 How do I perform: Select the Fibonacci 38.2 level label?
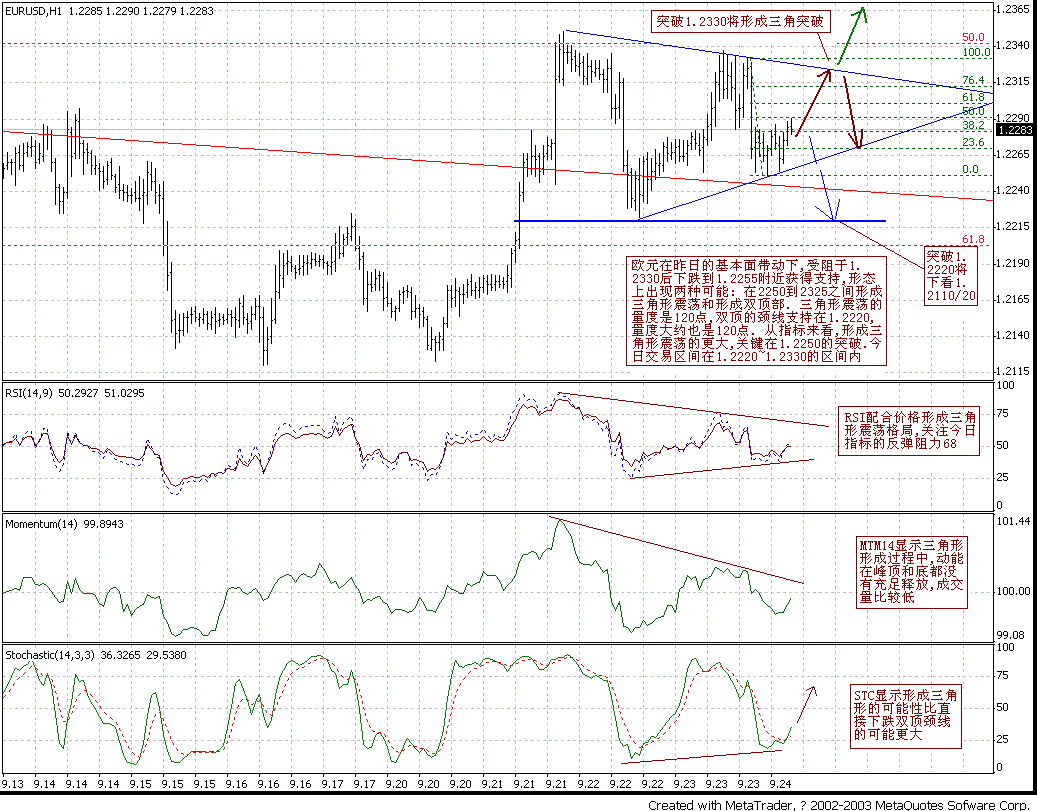click(x=974, y=125)
